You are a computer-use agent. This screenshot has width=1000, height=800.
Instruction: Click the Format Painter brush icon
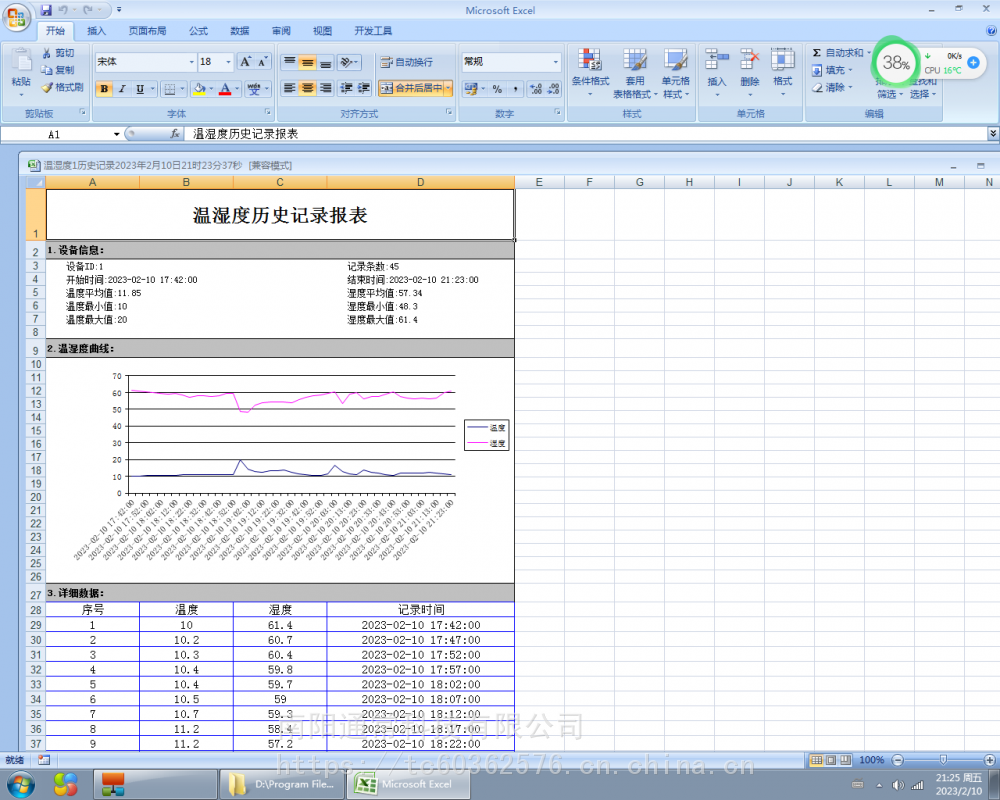tap(48, 87)
